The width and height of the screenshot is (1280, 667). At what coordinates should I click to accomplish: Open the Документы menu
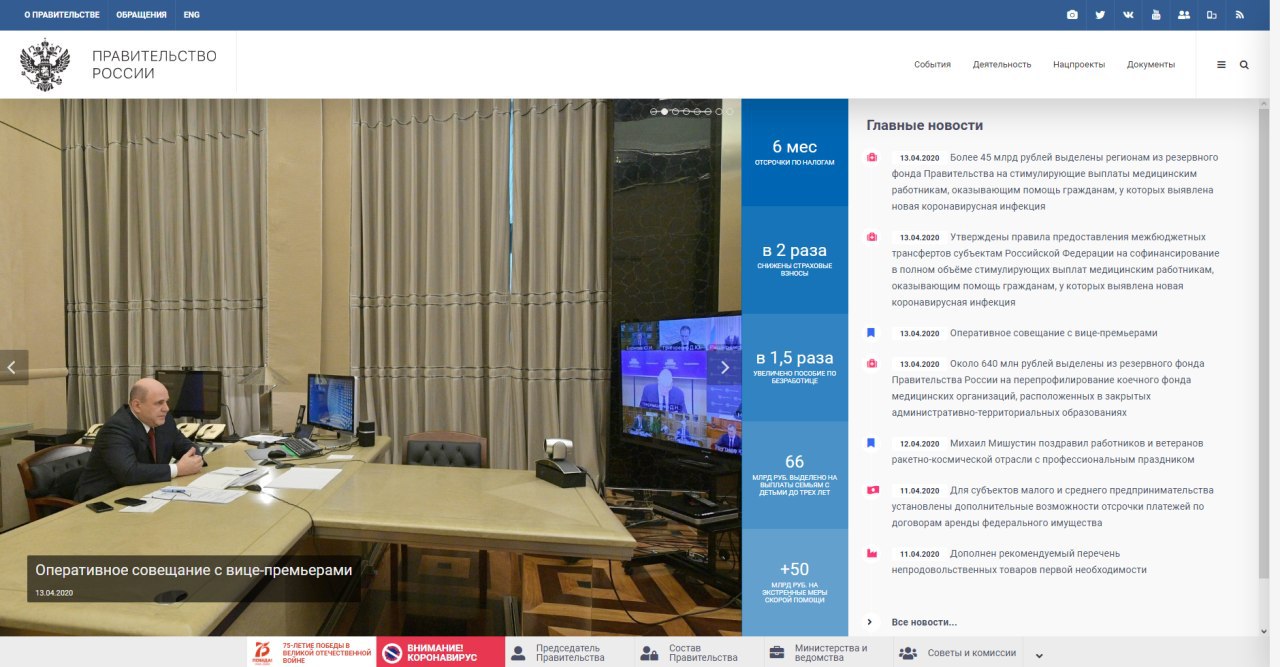point(1151,64)
